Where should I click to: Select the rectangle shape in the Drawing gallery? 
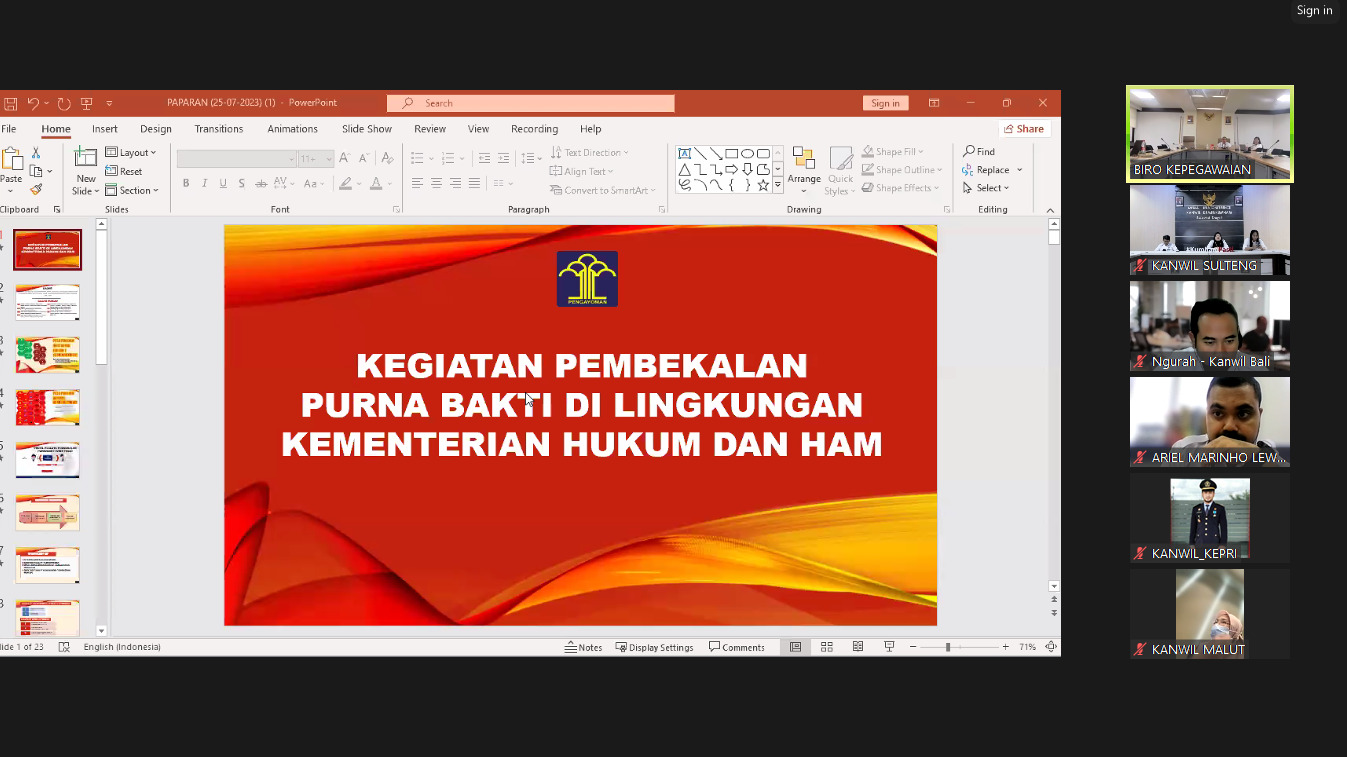pyautogui.click(x=731, y=152)
